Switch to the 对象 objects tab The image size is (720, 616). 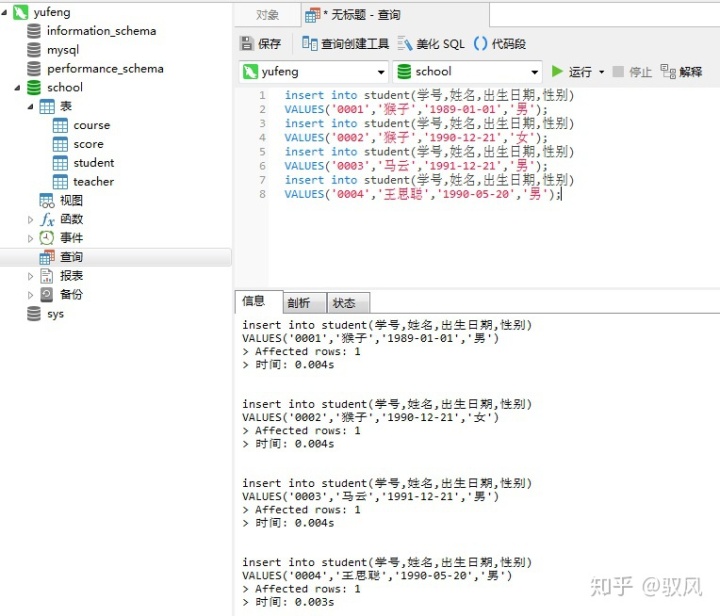tap(267, 15)
